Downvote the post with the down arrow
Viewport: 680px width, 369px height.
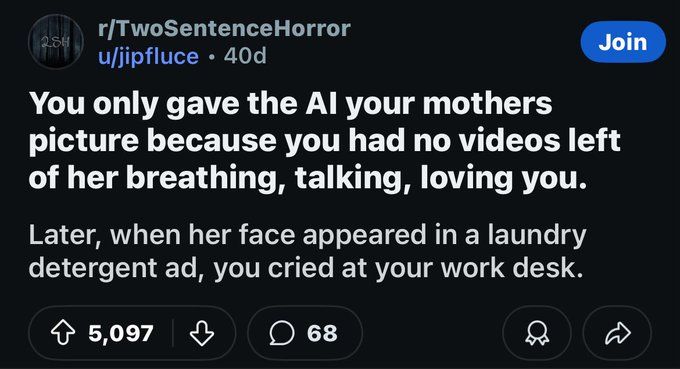202,333
